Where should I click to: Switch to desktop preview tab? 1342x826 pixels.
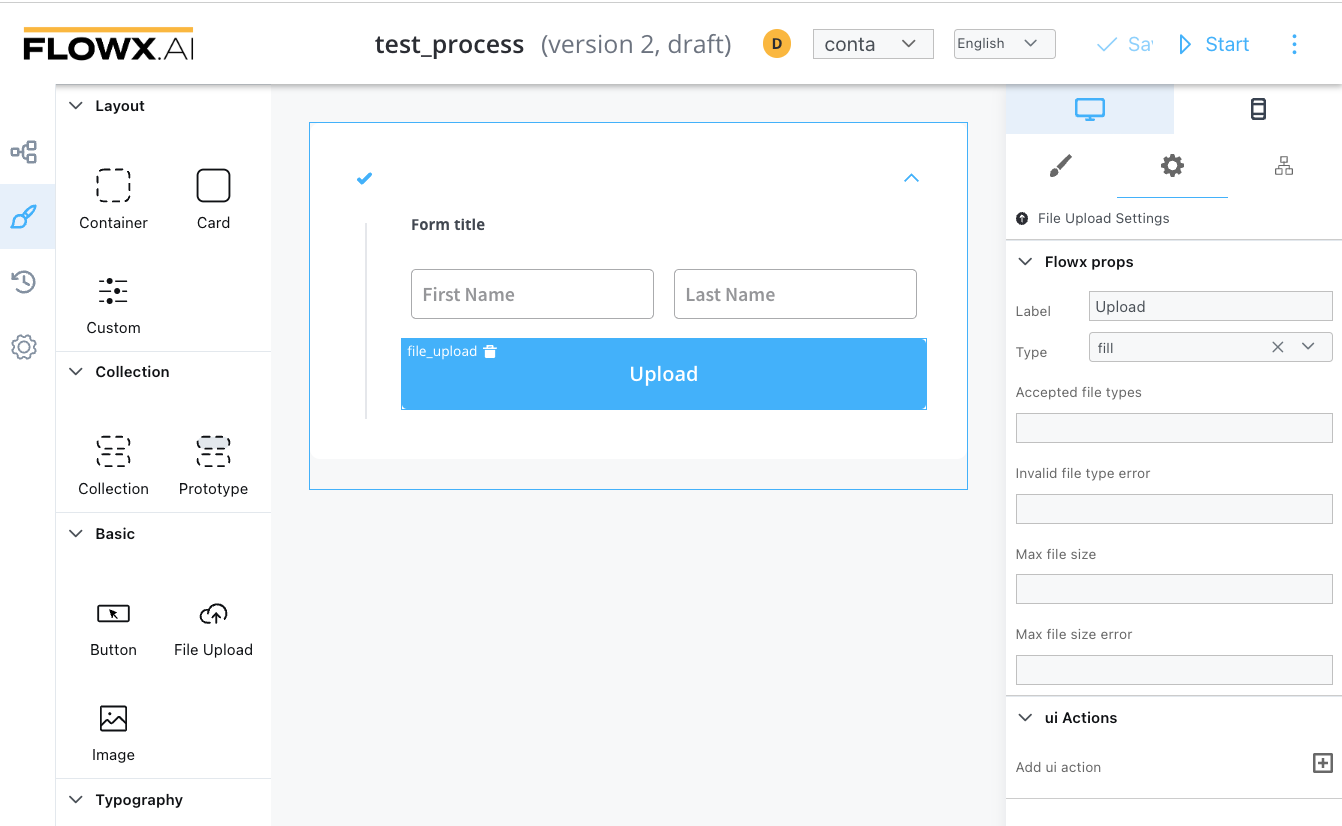coord(1089,109)
